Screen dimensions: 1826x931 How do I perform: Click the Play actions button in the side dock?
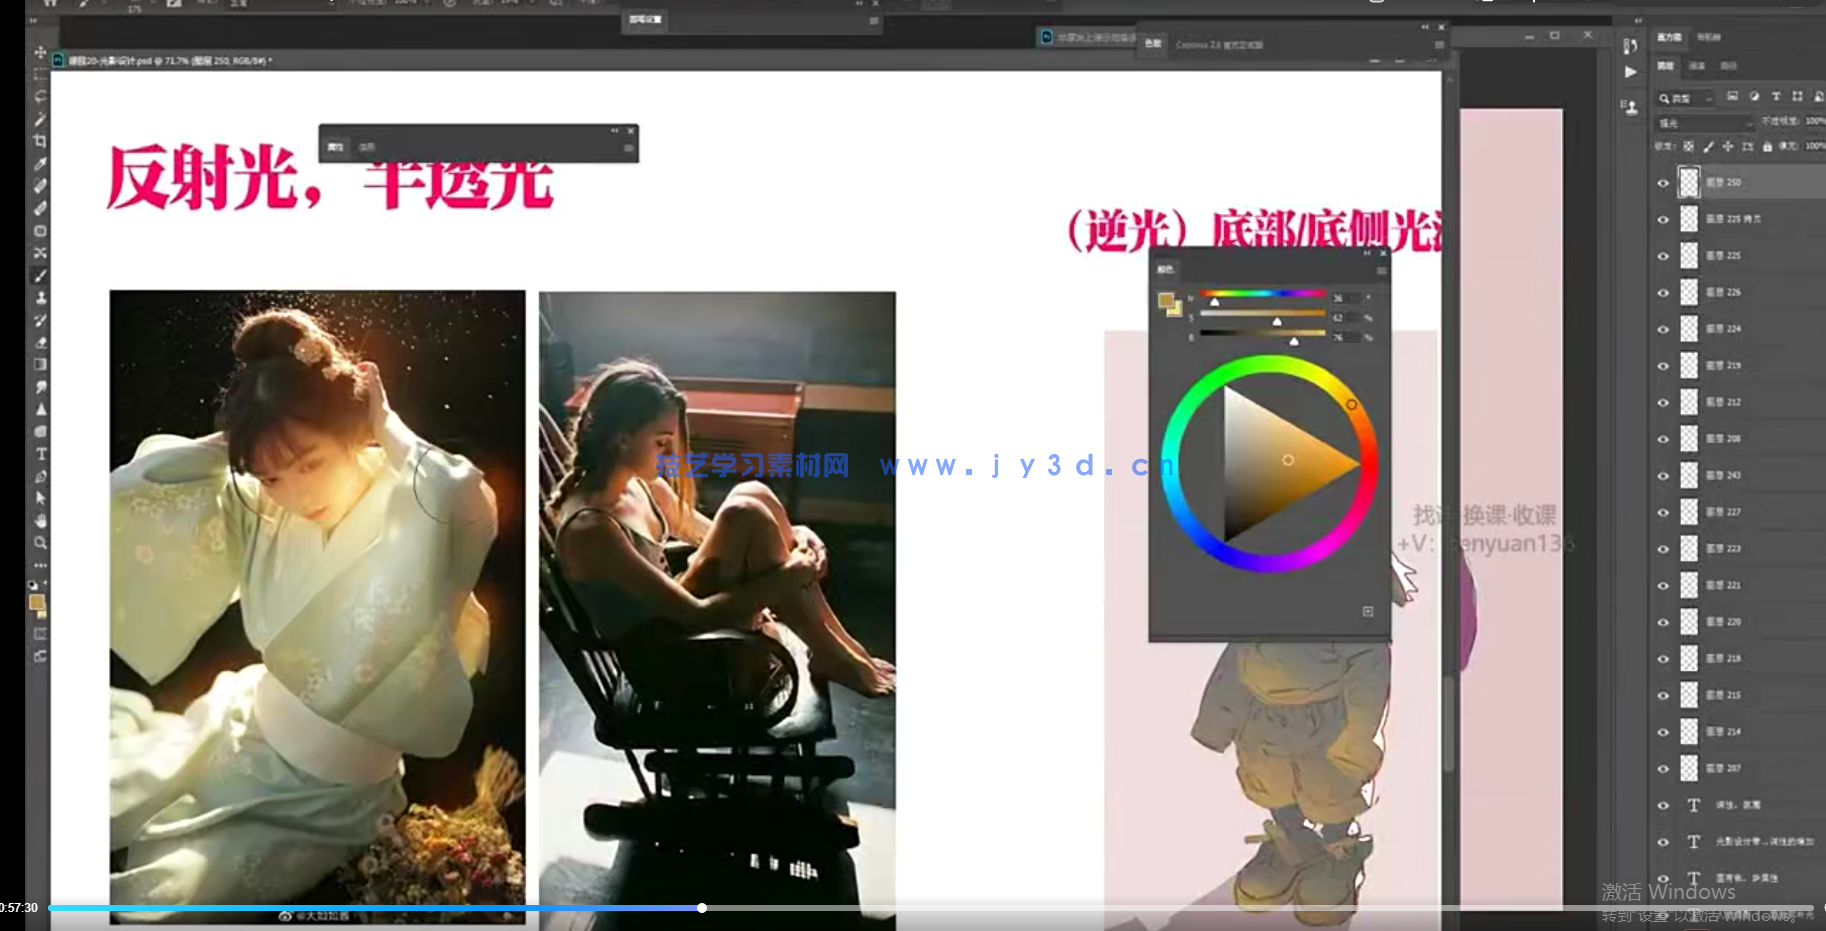click(1631, 72)
